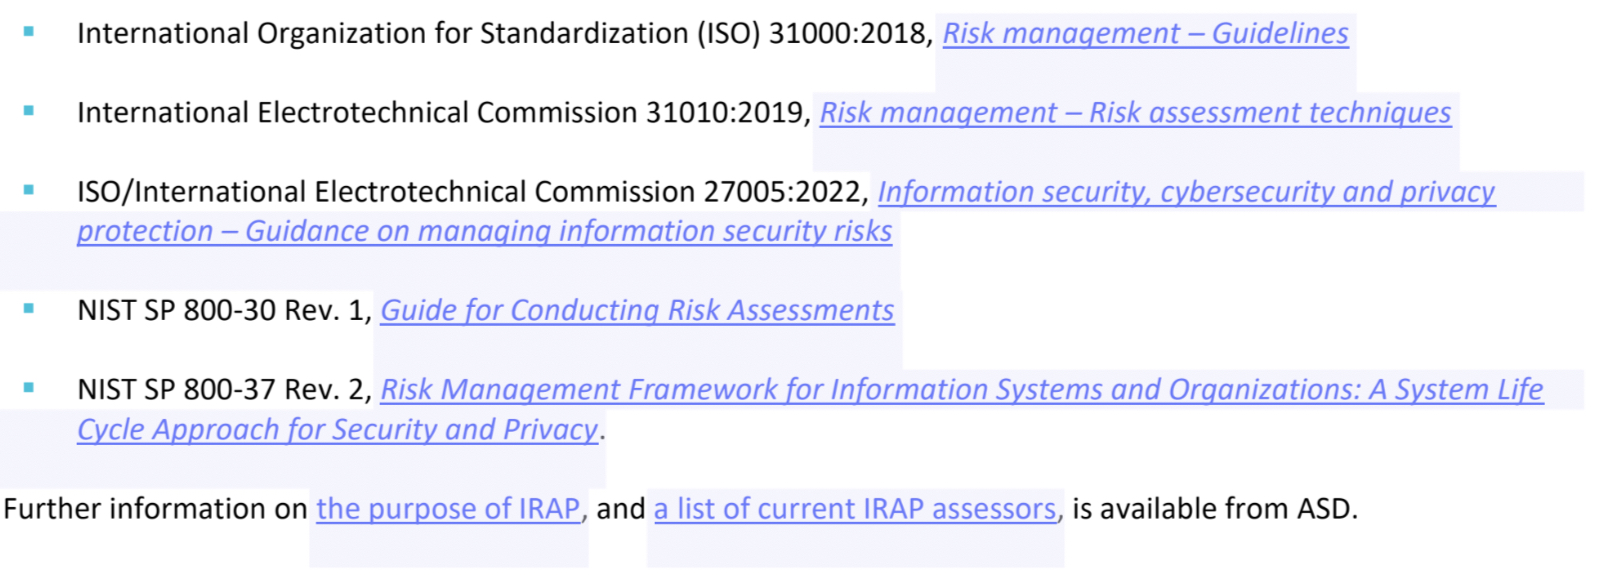Click the text ISO/International Electrotechnical Commission 27005:2022
Screen dimensions: 1597x580
pyautogui.click(x=470, y=192)
